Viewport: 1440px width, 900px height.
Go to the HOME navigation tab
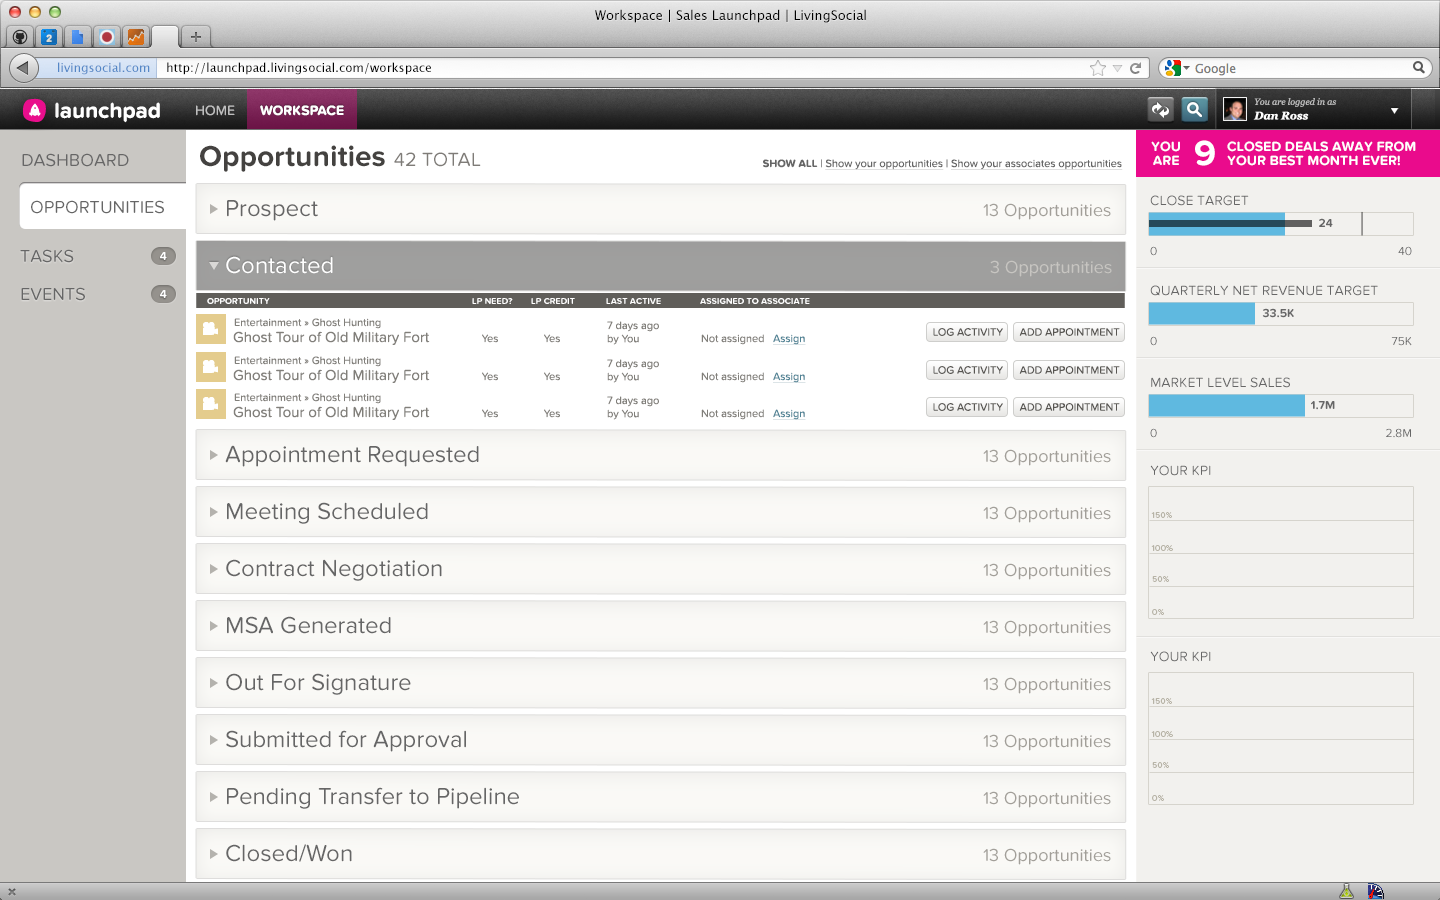(x=215, y=110)
